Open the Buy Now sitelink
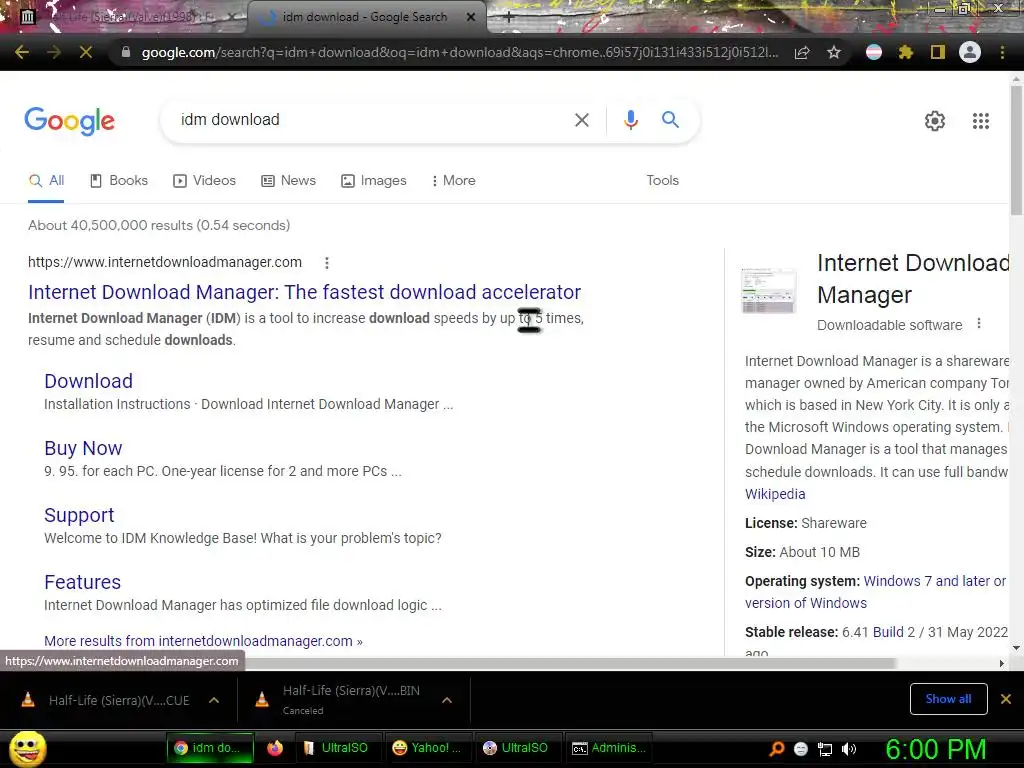This screenshot has width=1024, height=768. pyautogui.click(x=83, y=449)
